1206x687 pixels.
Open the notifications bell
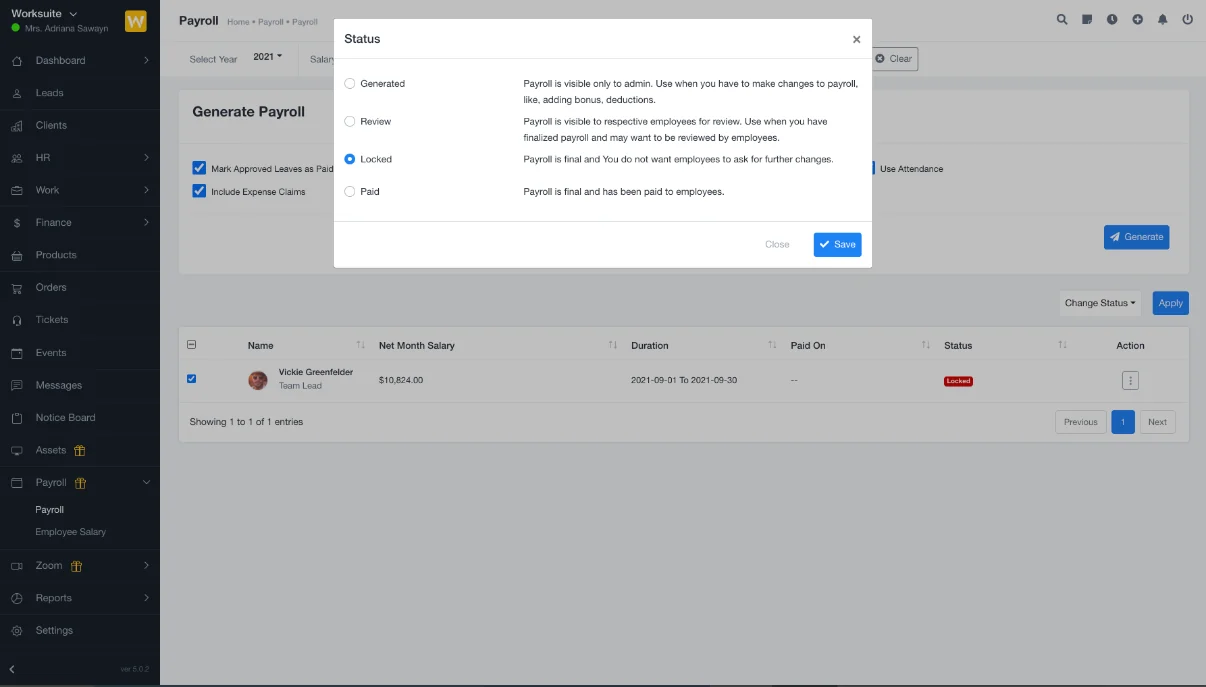1162,19
